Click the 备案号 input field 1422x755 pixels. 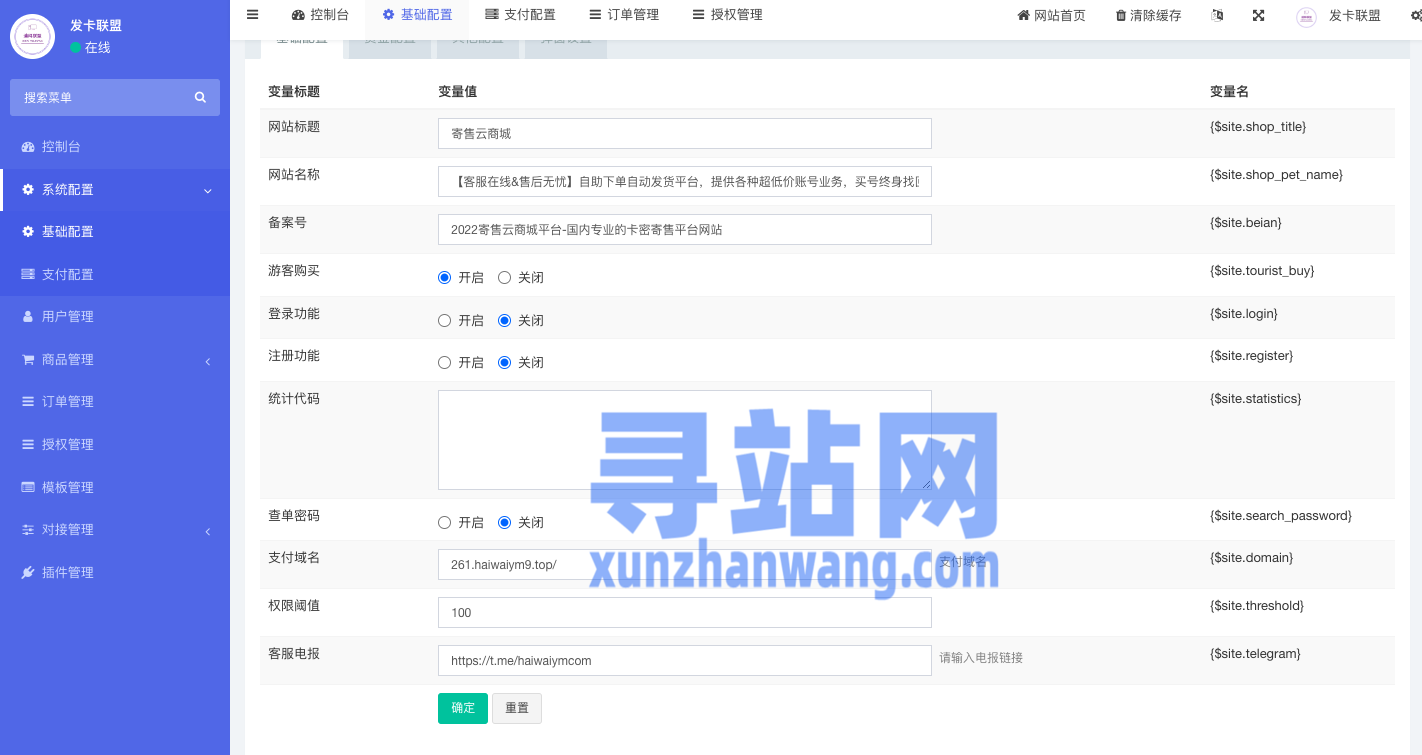pos(685,229)
